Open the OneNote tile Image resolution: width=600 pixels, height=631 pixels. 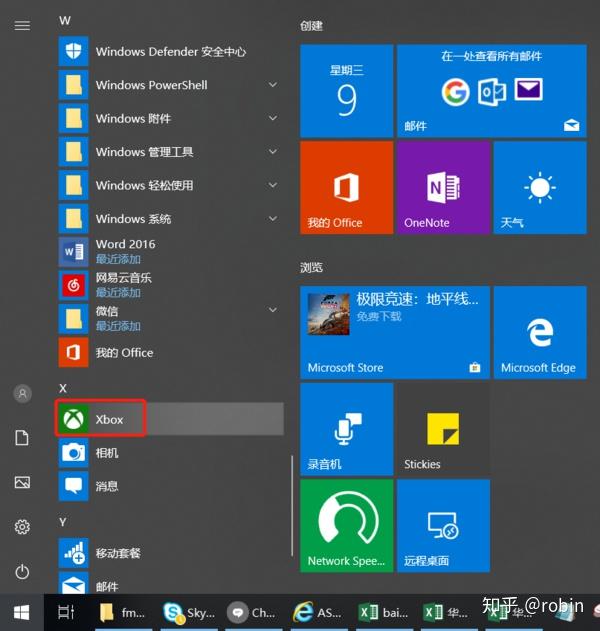coord(443,187)
